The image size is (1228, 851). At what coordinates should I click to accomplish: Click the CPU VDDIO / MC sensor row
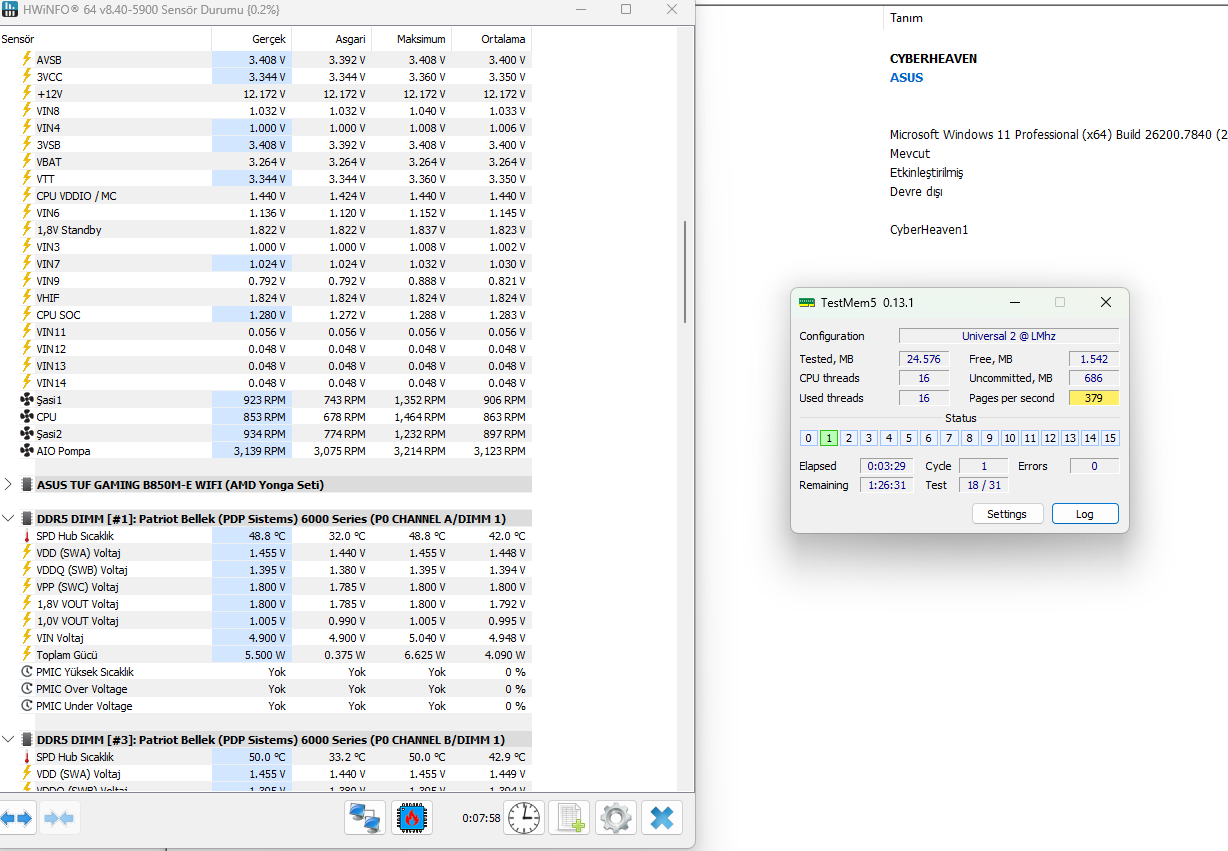265,196
